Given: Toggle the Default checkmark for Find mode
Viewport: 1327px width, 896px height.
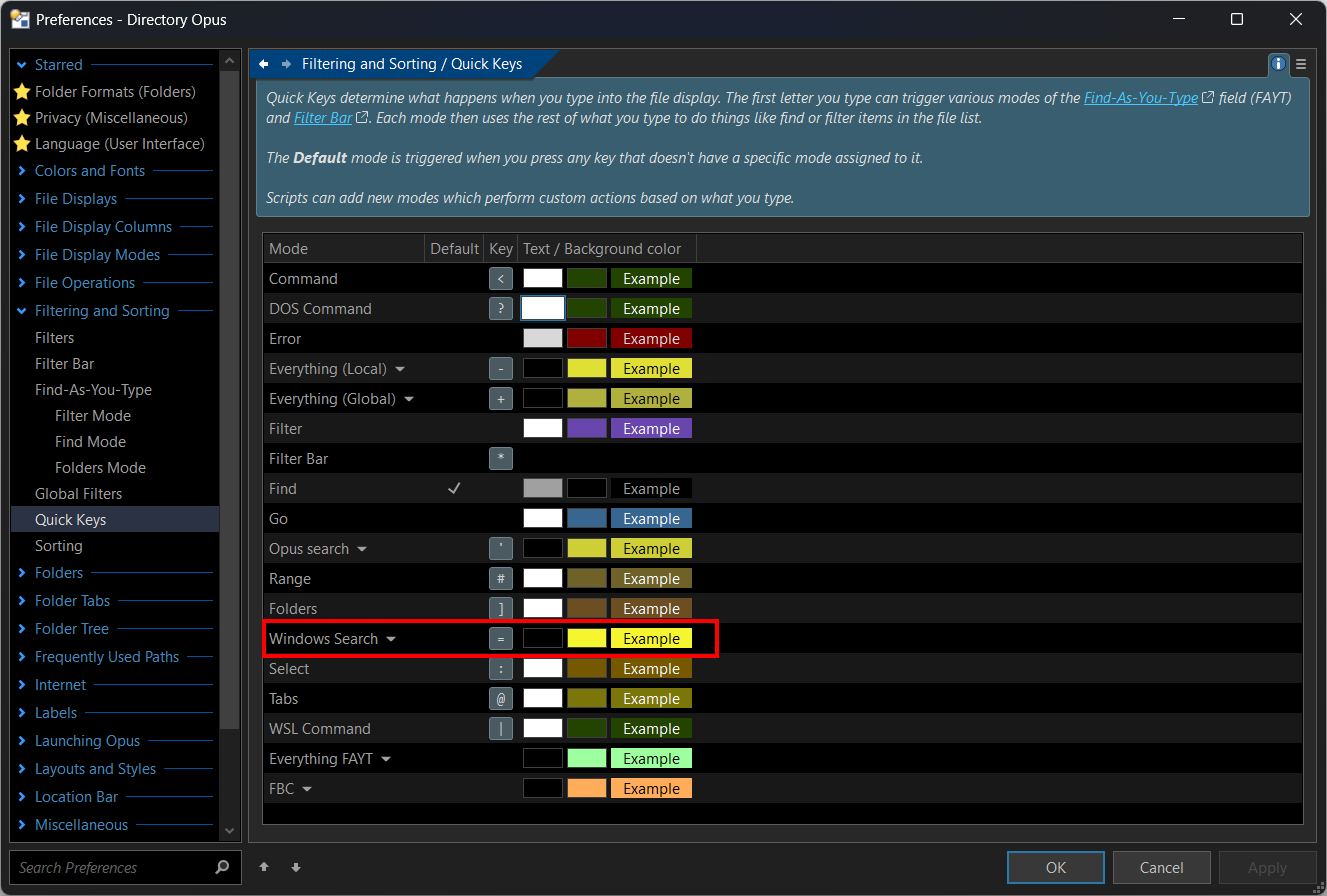Looking at the screenshot, I should pyautogui.click(x=454, y=488).
